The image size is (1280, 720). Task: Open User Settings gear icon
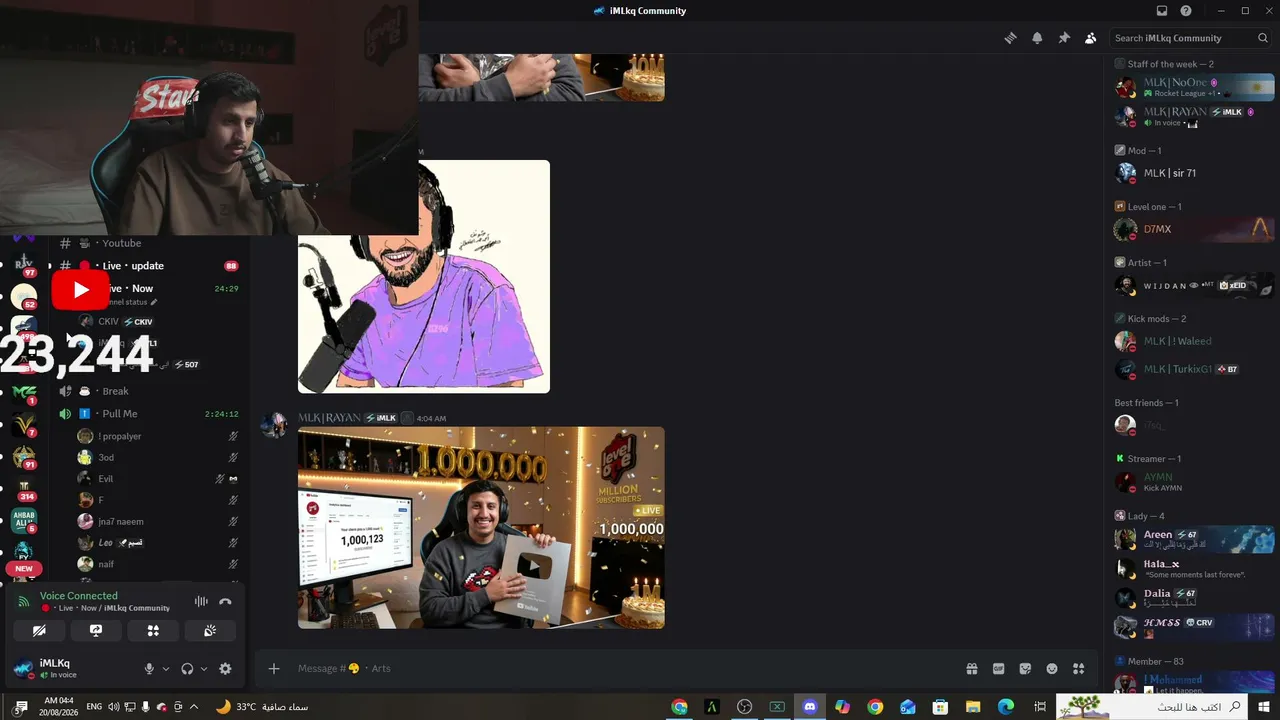click(x=225, y=669)
